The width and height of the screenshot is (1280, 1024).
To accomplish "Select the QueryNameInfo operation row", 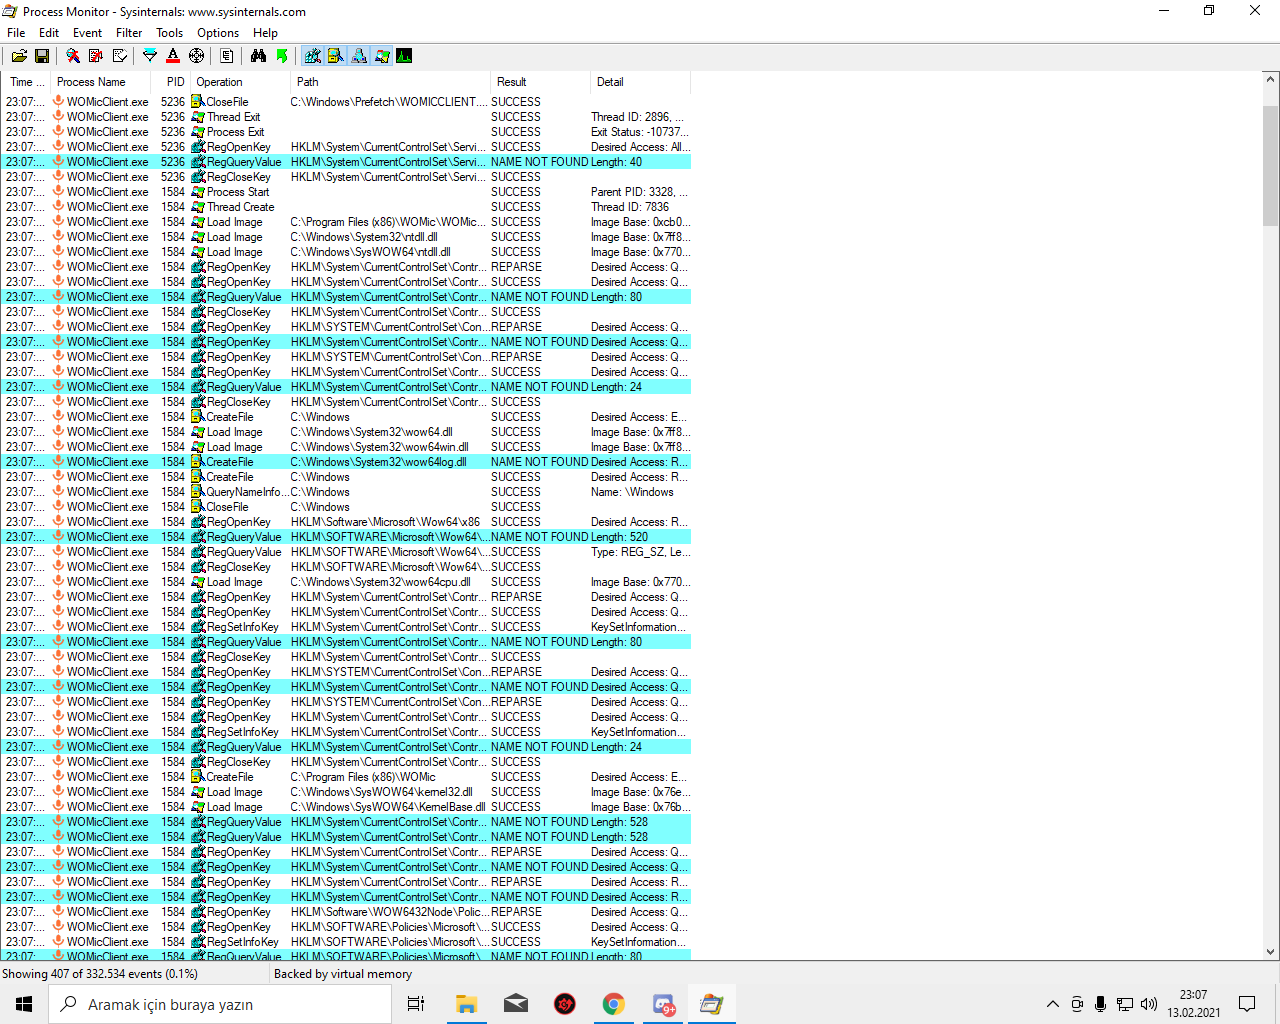I will coord(346,492).
